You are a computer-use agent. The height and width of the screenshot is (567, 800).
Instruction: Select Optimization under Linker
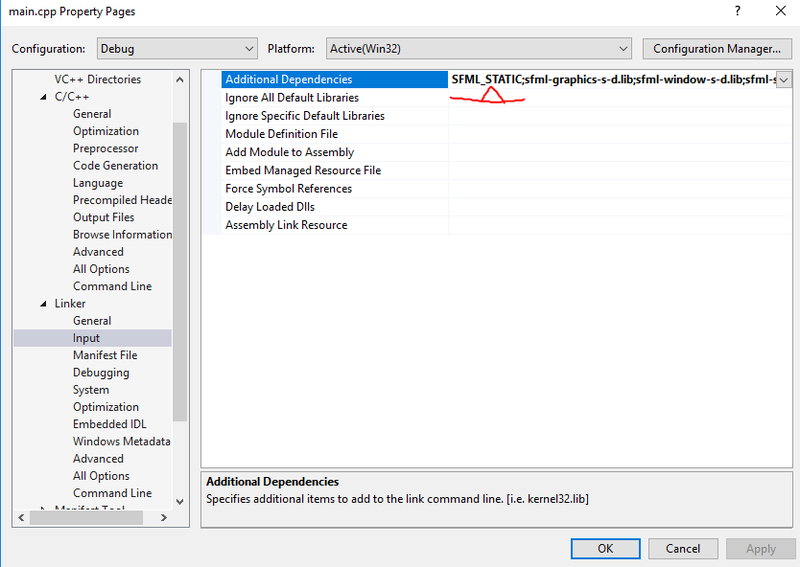tap(106, 407)
